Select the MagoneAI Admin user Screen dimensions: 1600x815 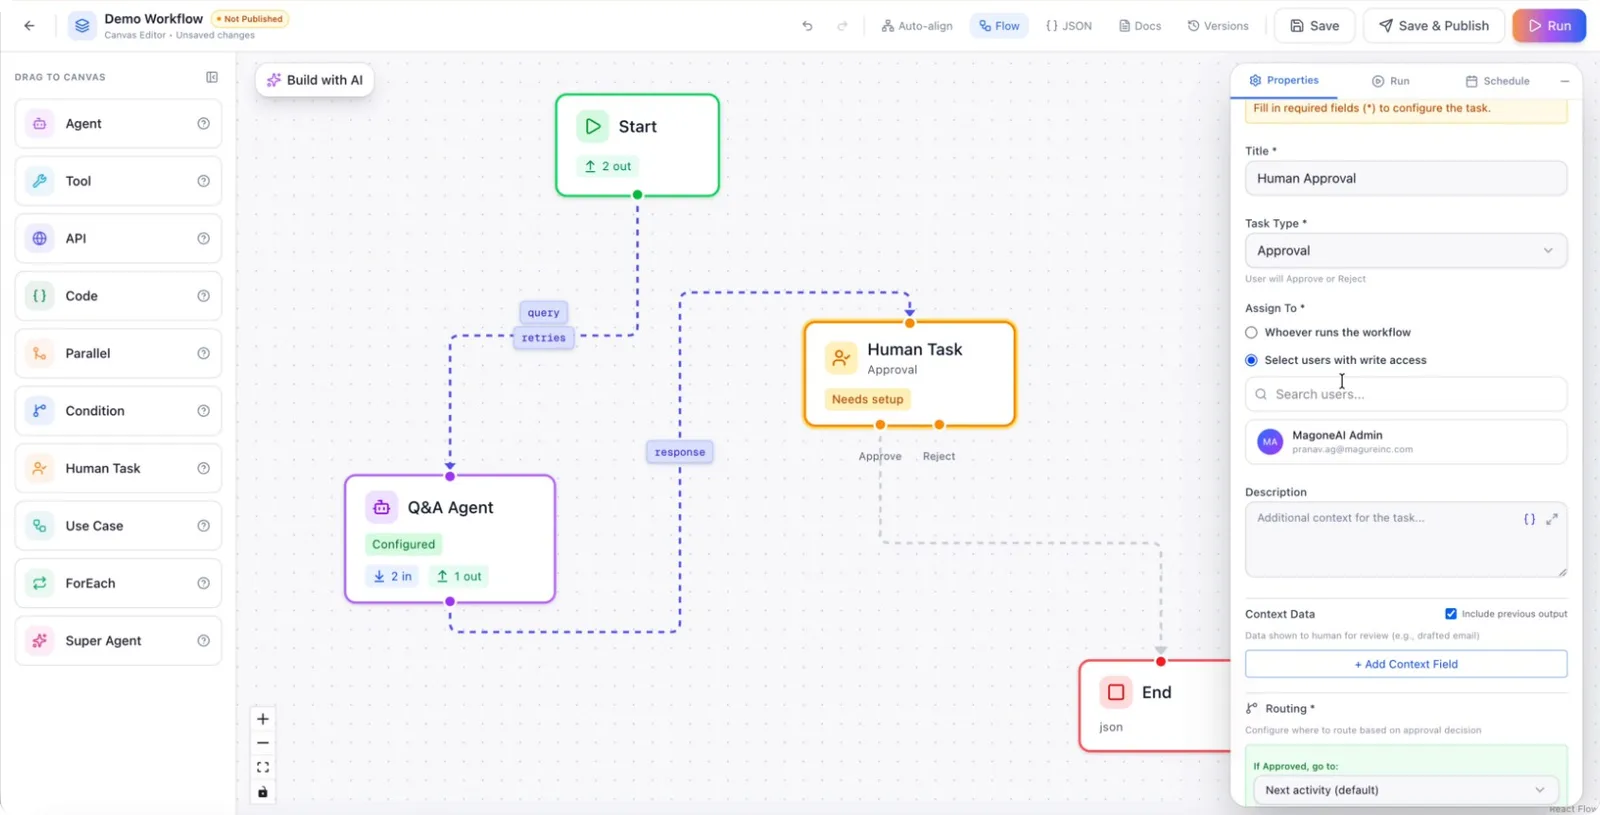(x=1406, y=442)
